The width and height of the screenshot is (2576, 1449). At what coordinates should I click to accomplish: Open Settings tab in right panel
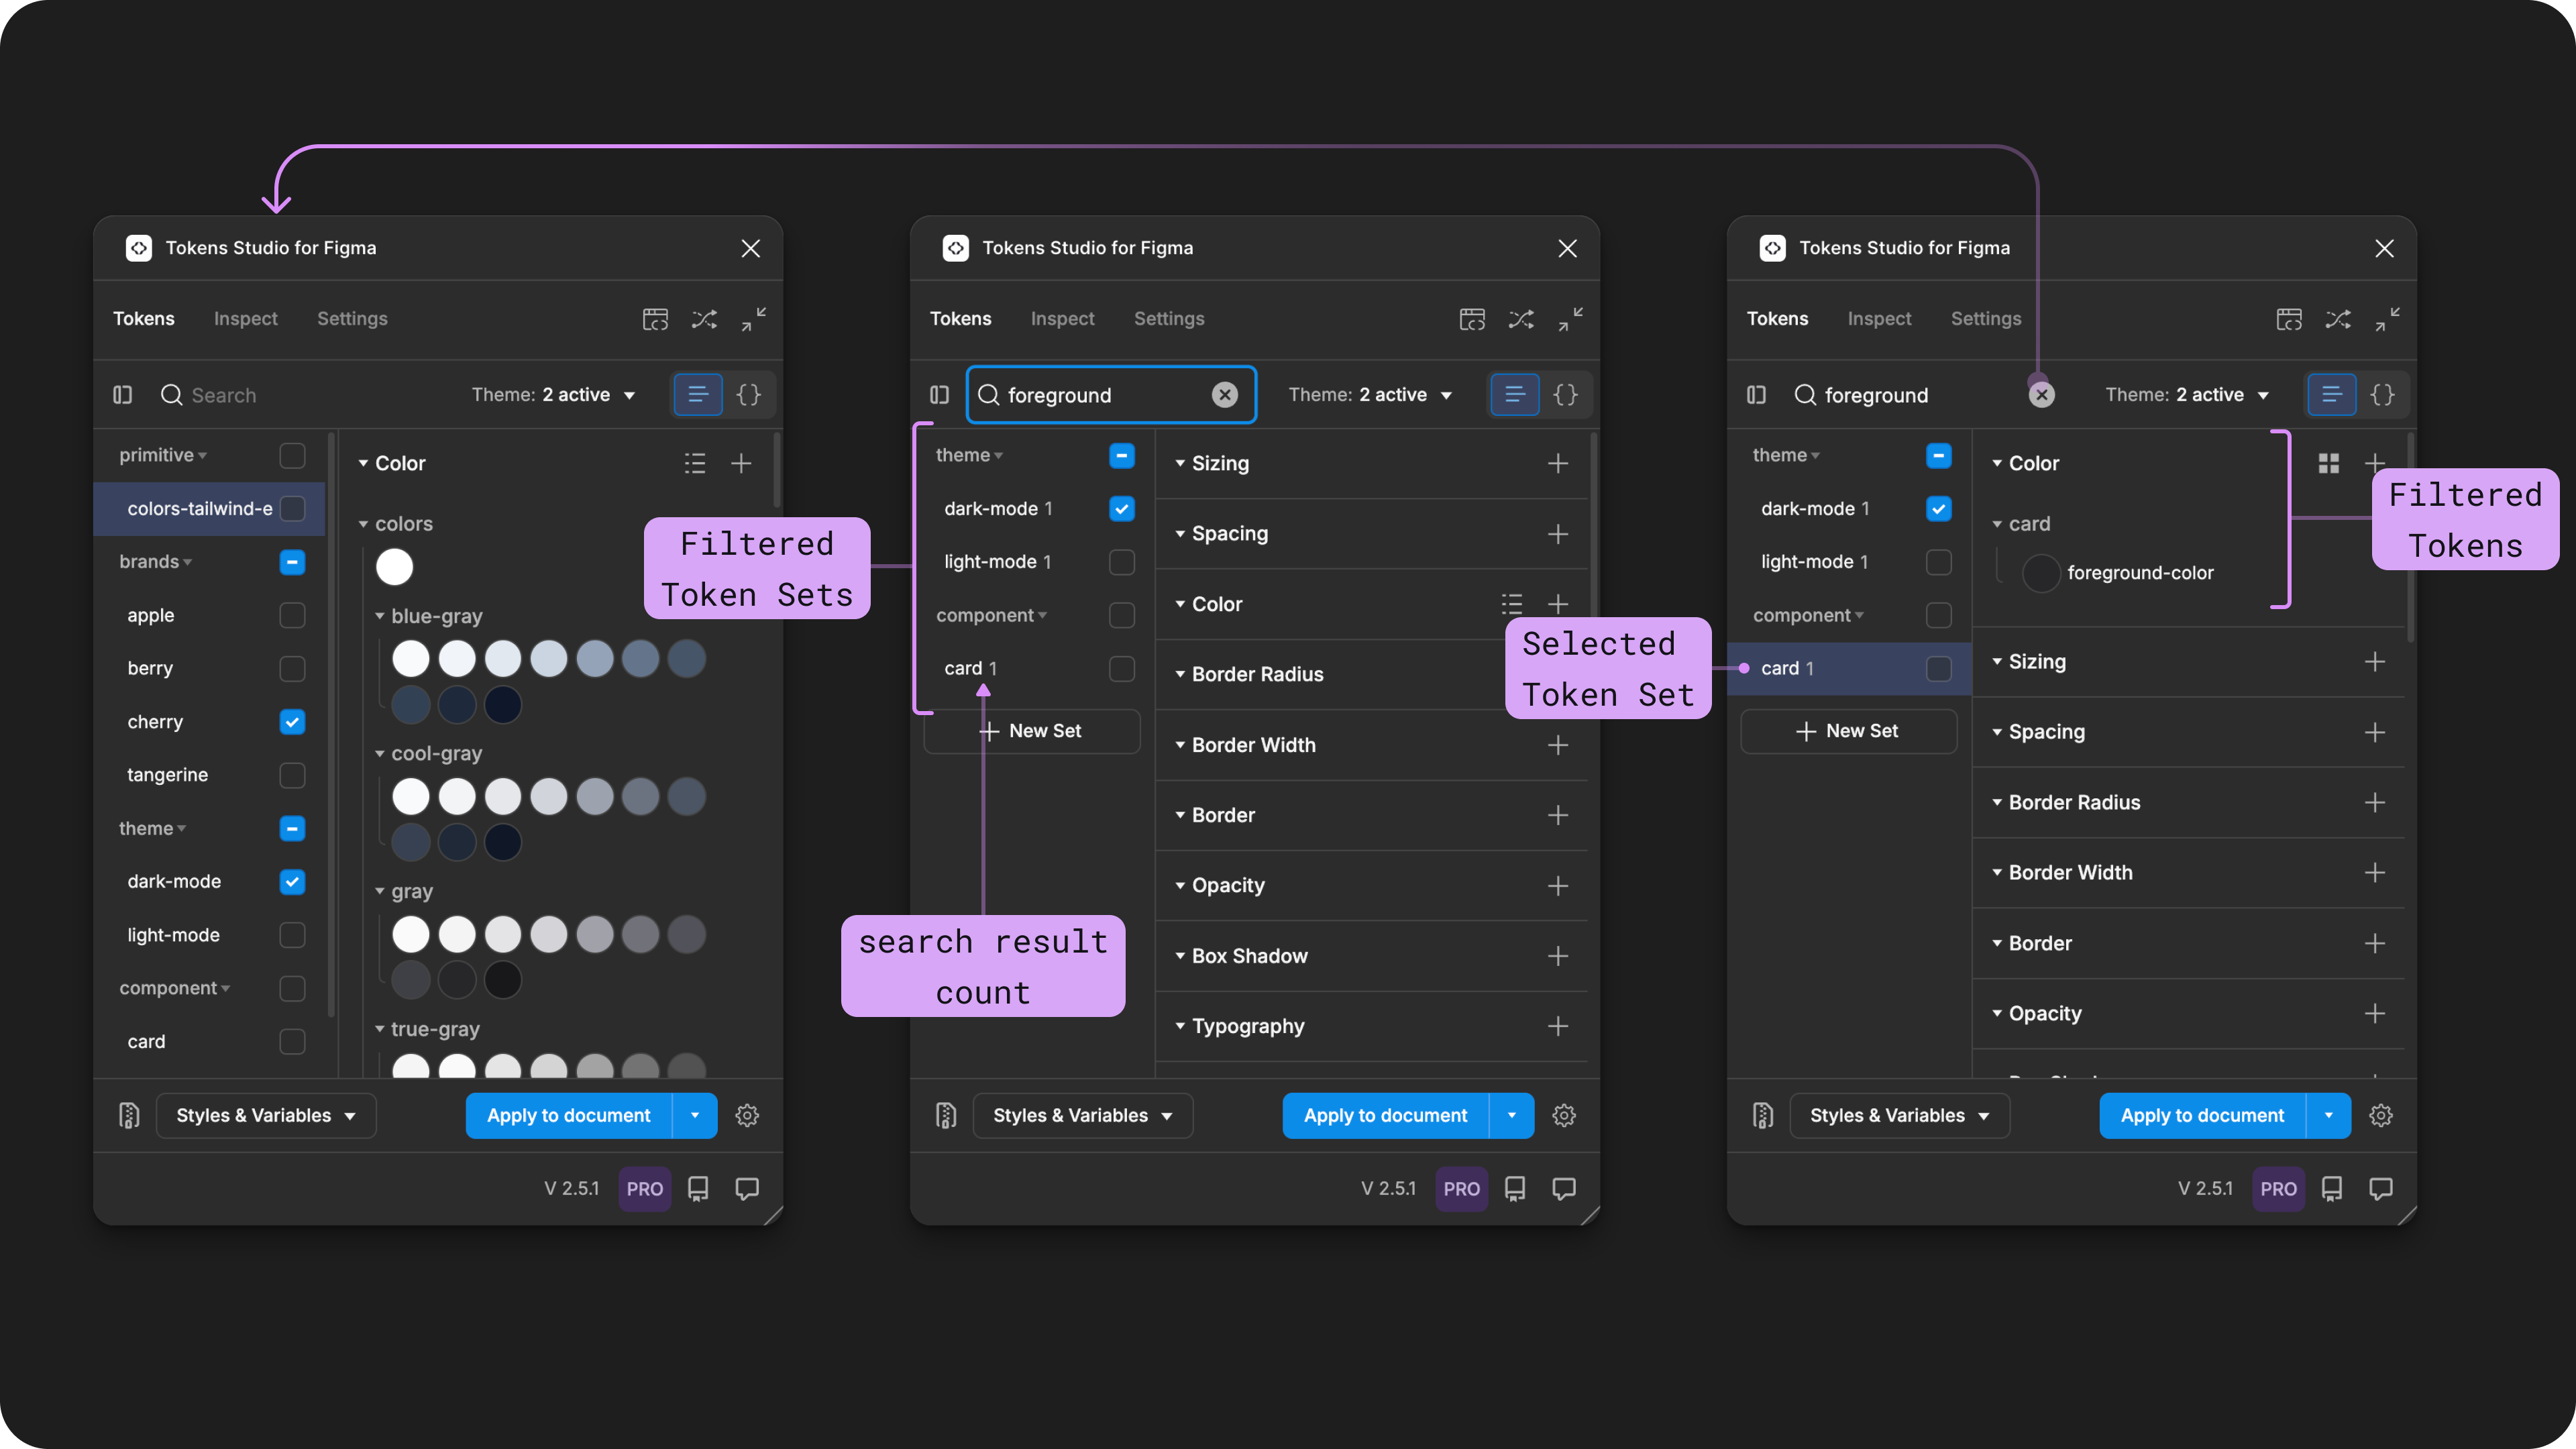click(x=1985, y=319)
